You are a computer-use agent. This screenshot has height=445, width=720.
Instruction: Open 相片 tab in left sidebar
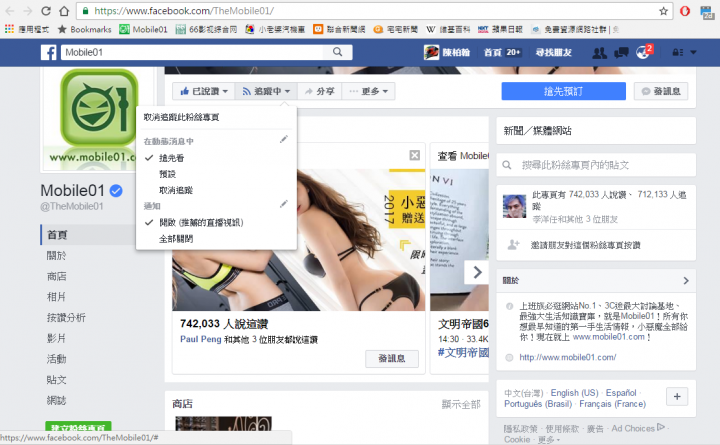pos(56,297)
